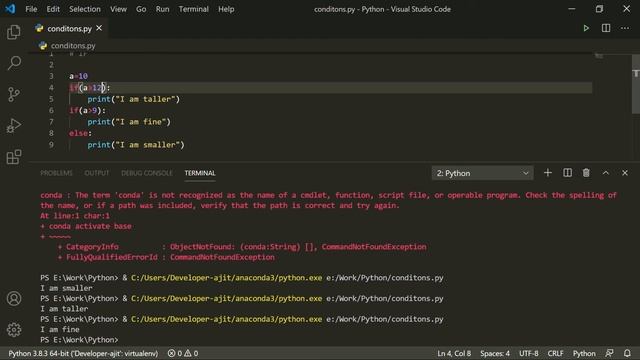Open the Source Control view
640x360 pixels.
point(13,94)
